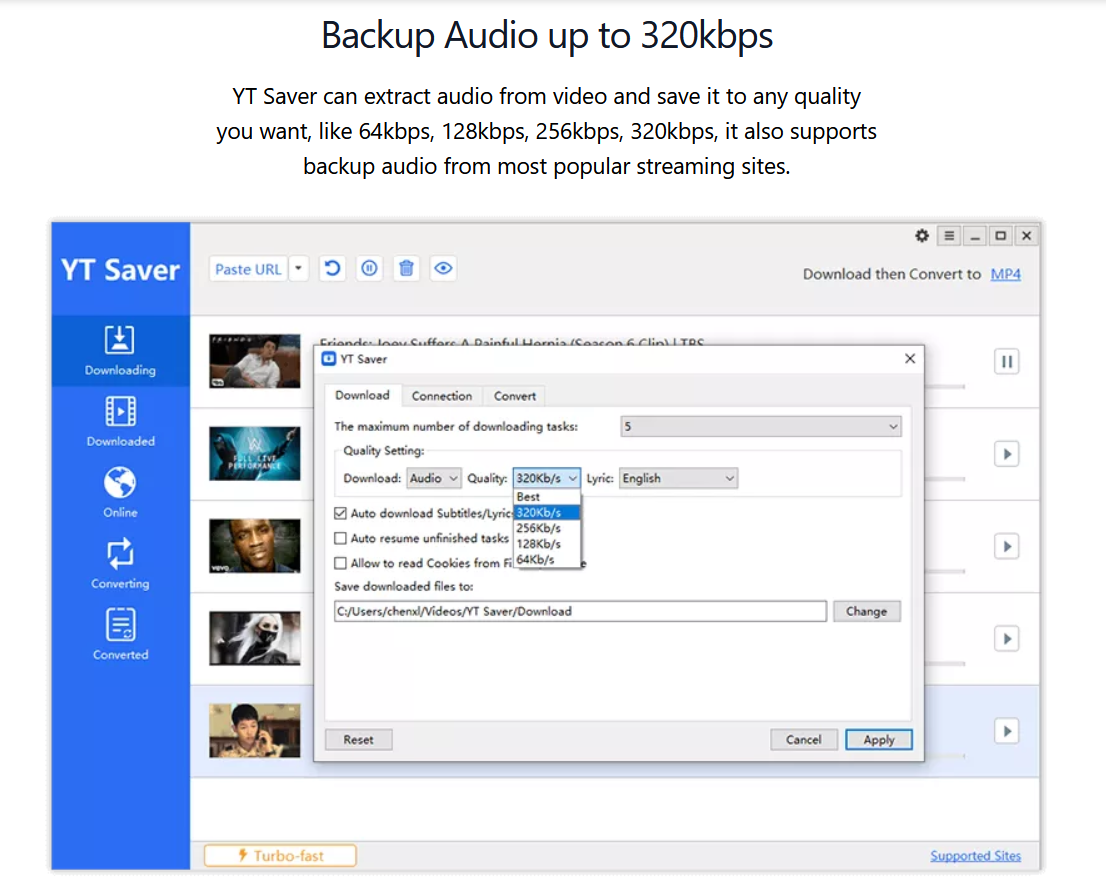Screen dimensions: 1106x877
Task: Open the Downloaded section in sidebar
Action: 120,422
